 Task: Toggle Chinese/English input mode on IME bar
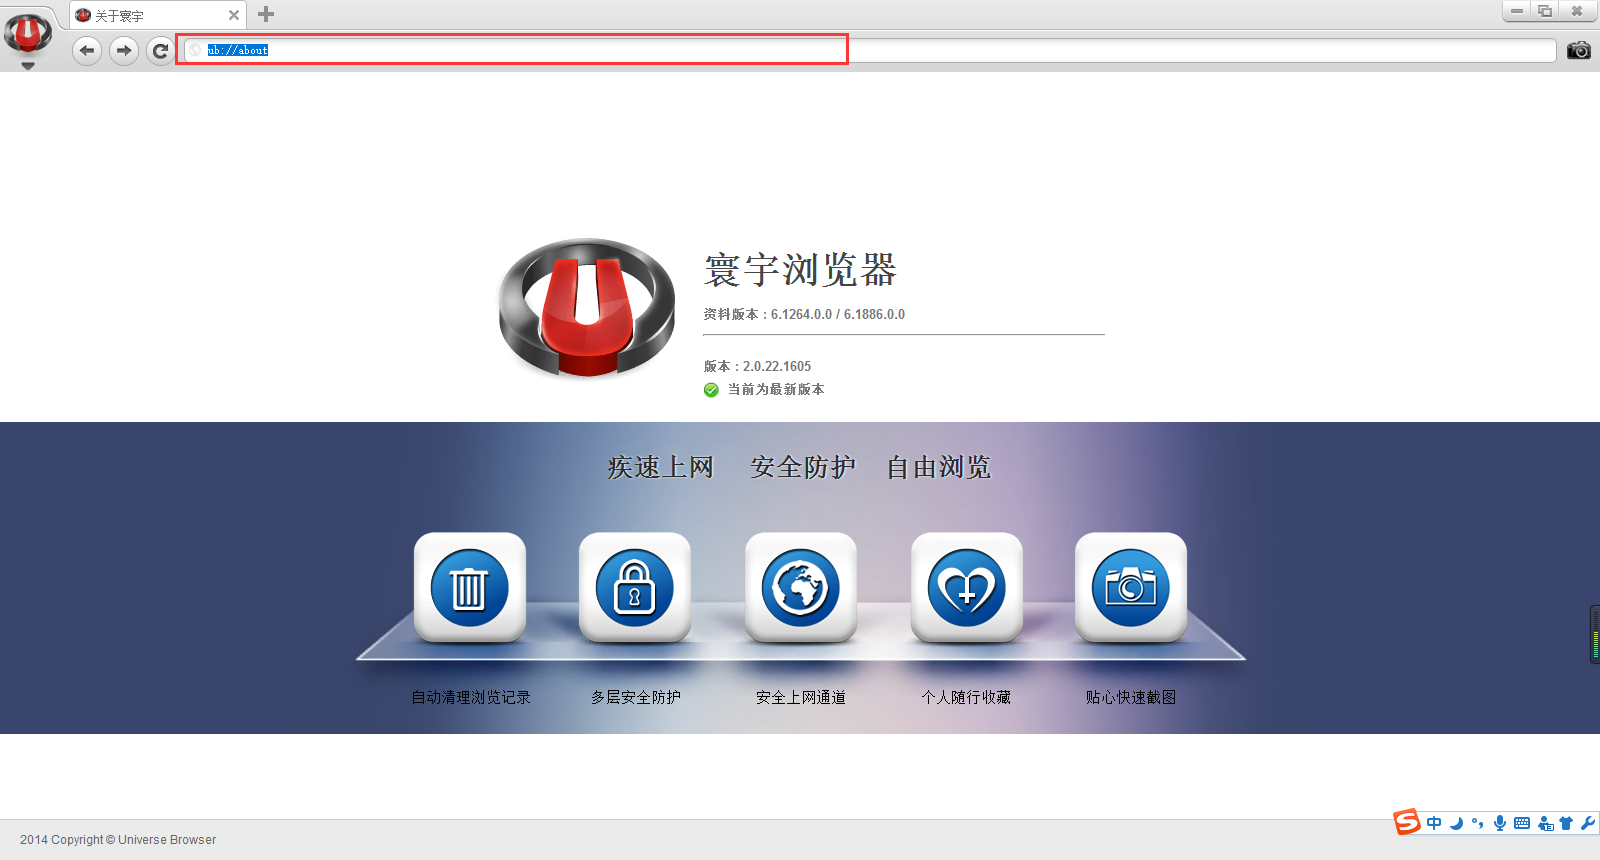(1434, 823)
